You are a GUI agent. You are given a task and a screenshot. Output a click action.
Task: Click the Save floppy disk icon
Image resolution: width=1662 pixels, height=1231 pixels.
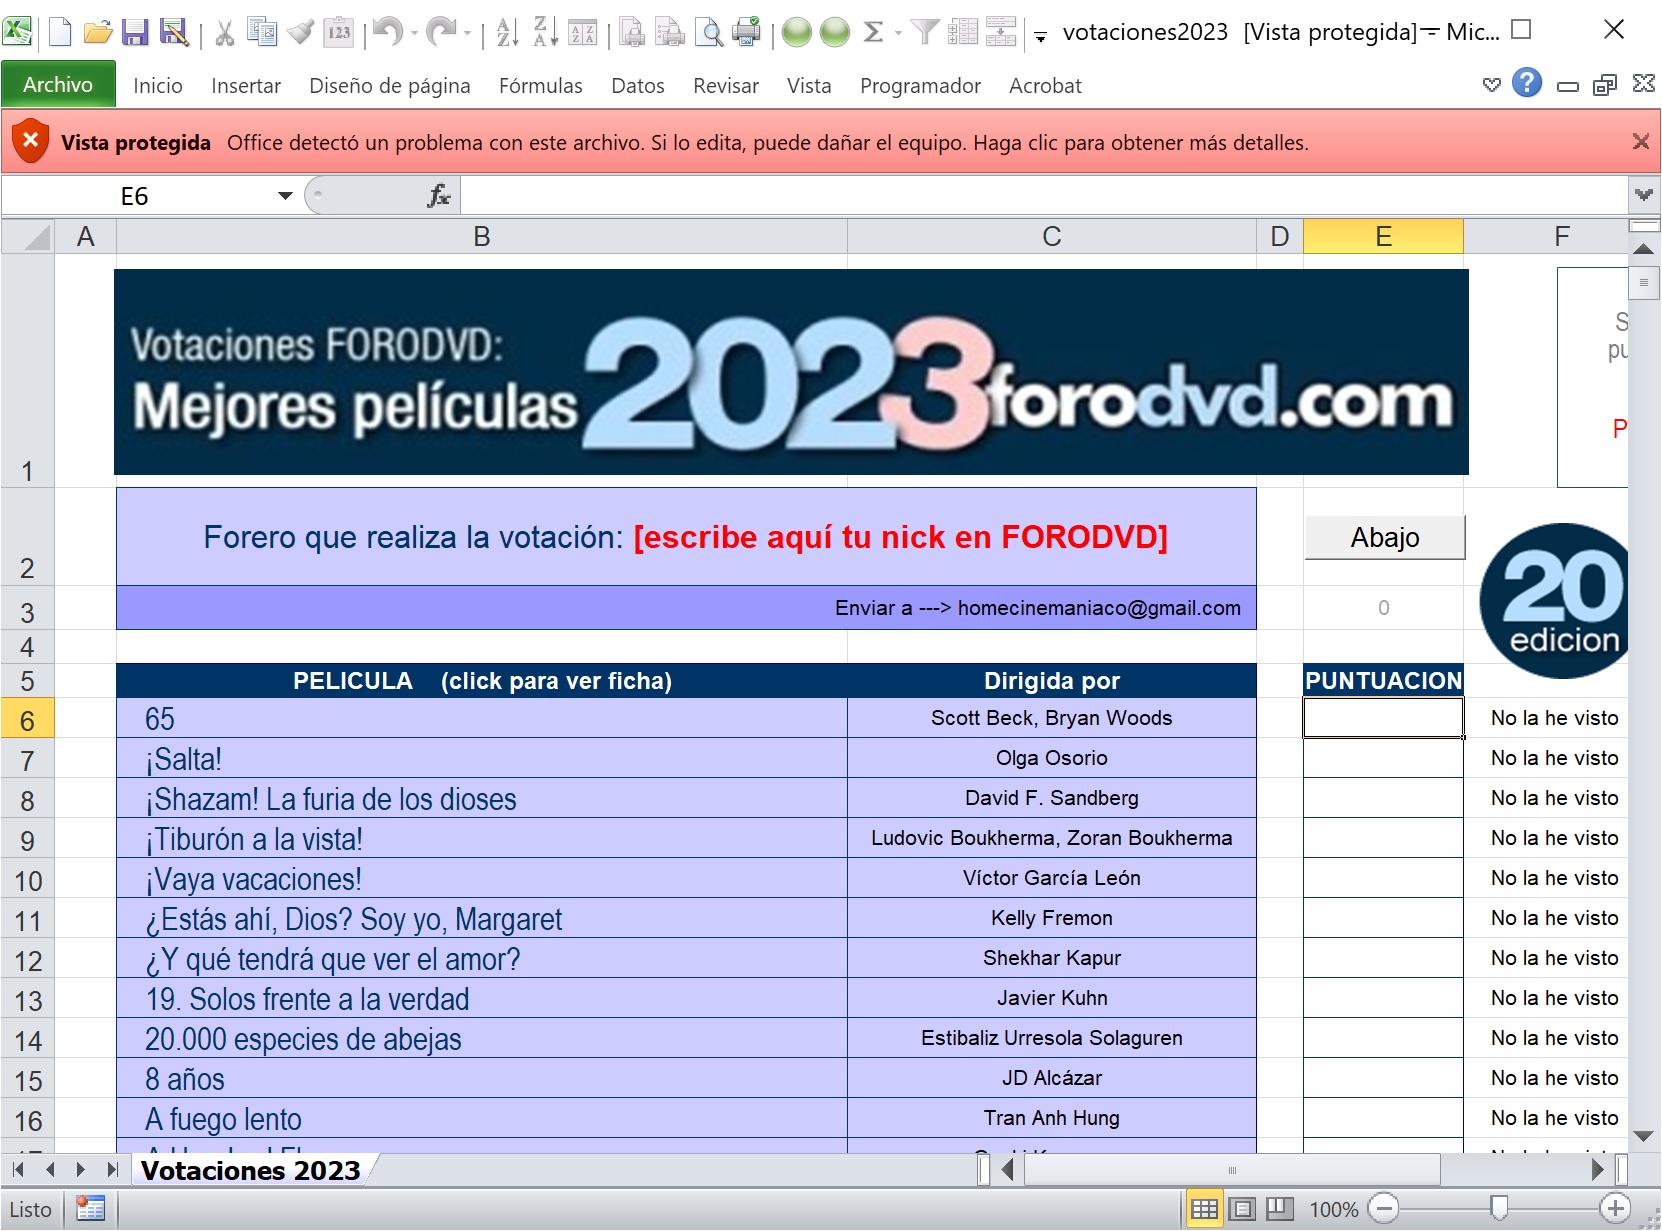point(135,32)
